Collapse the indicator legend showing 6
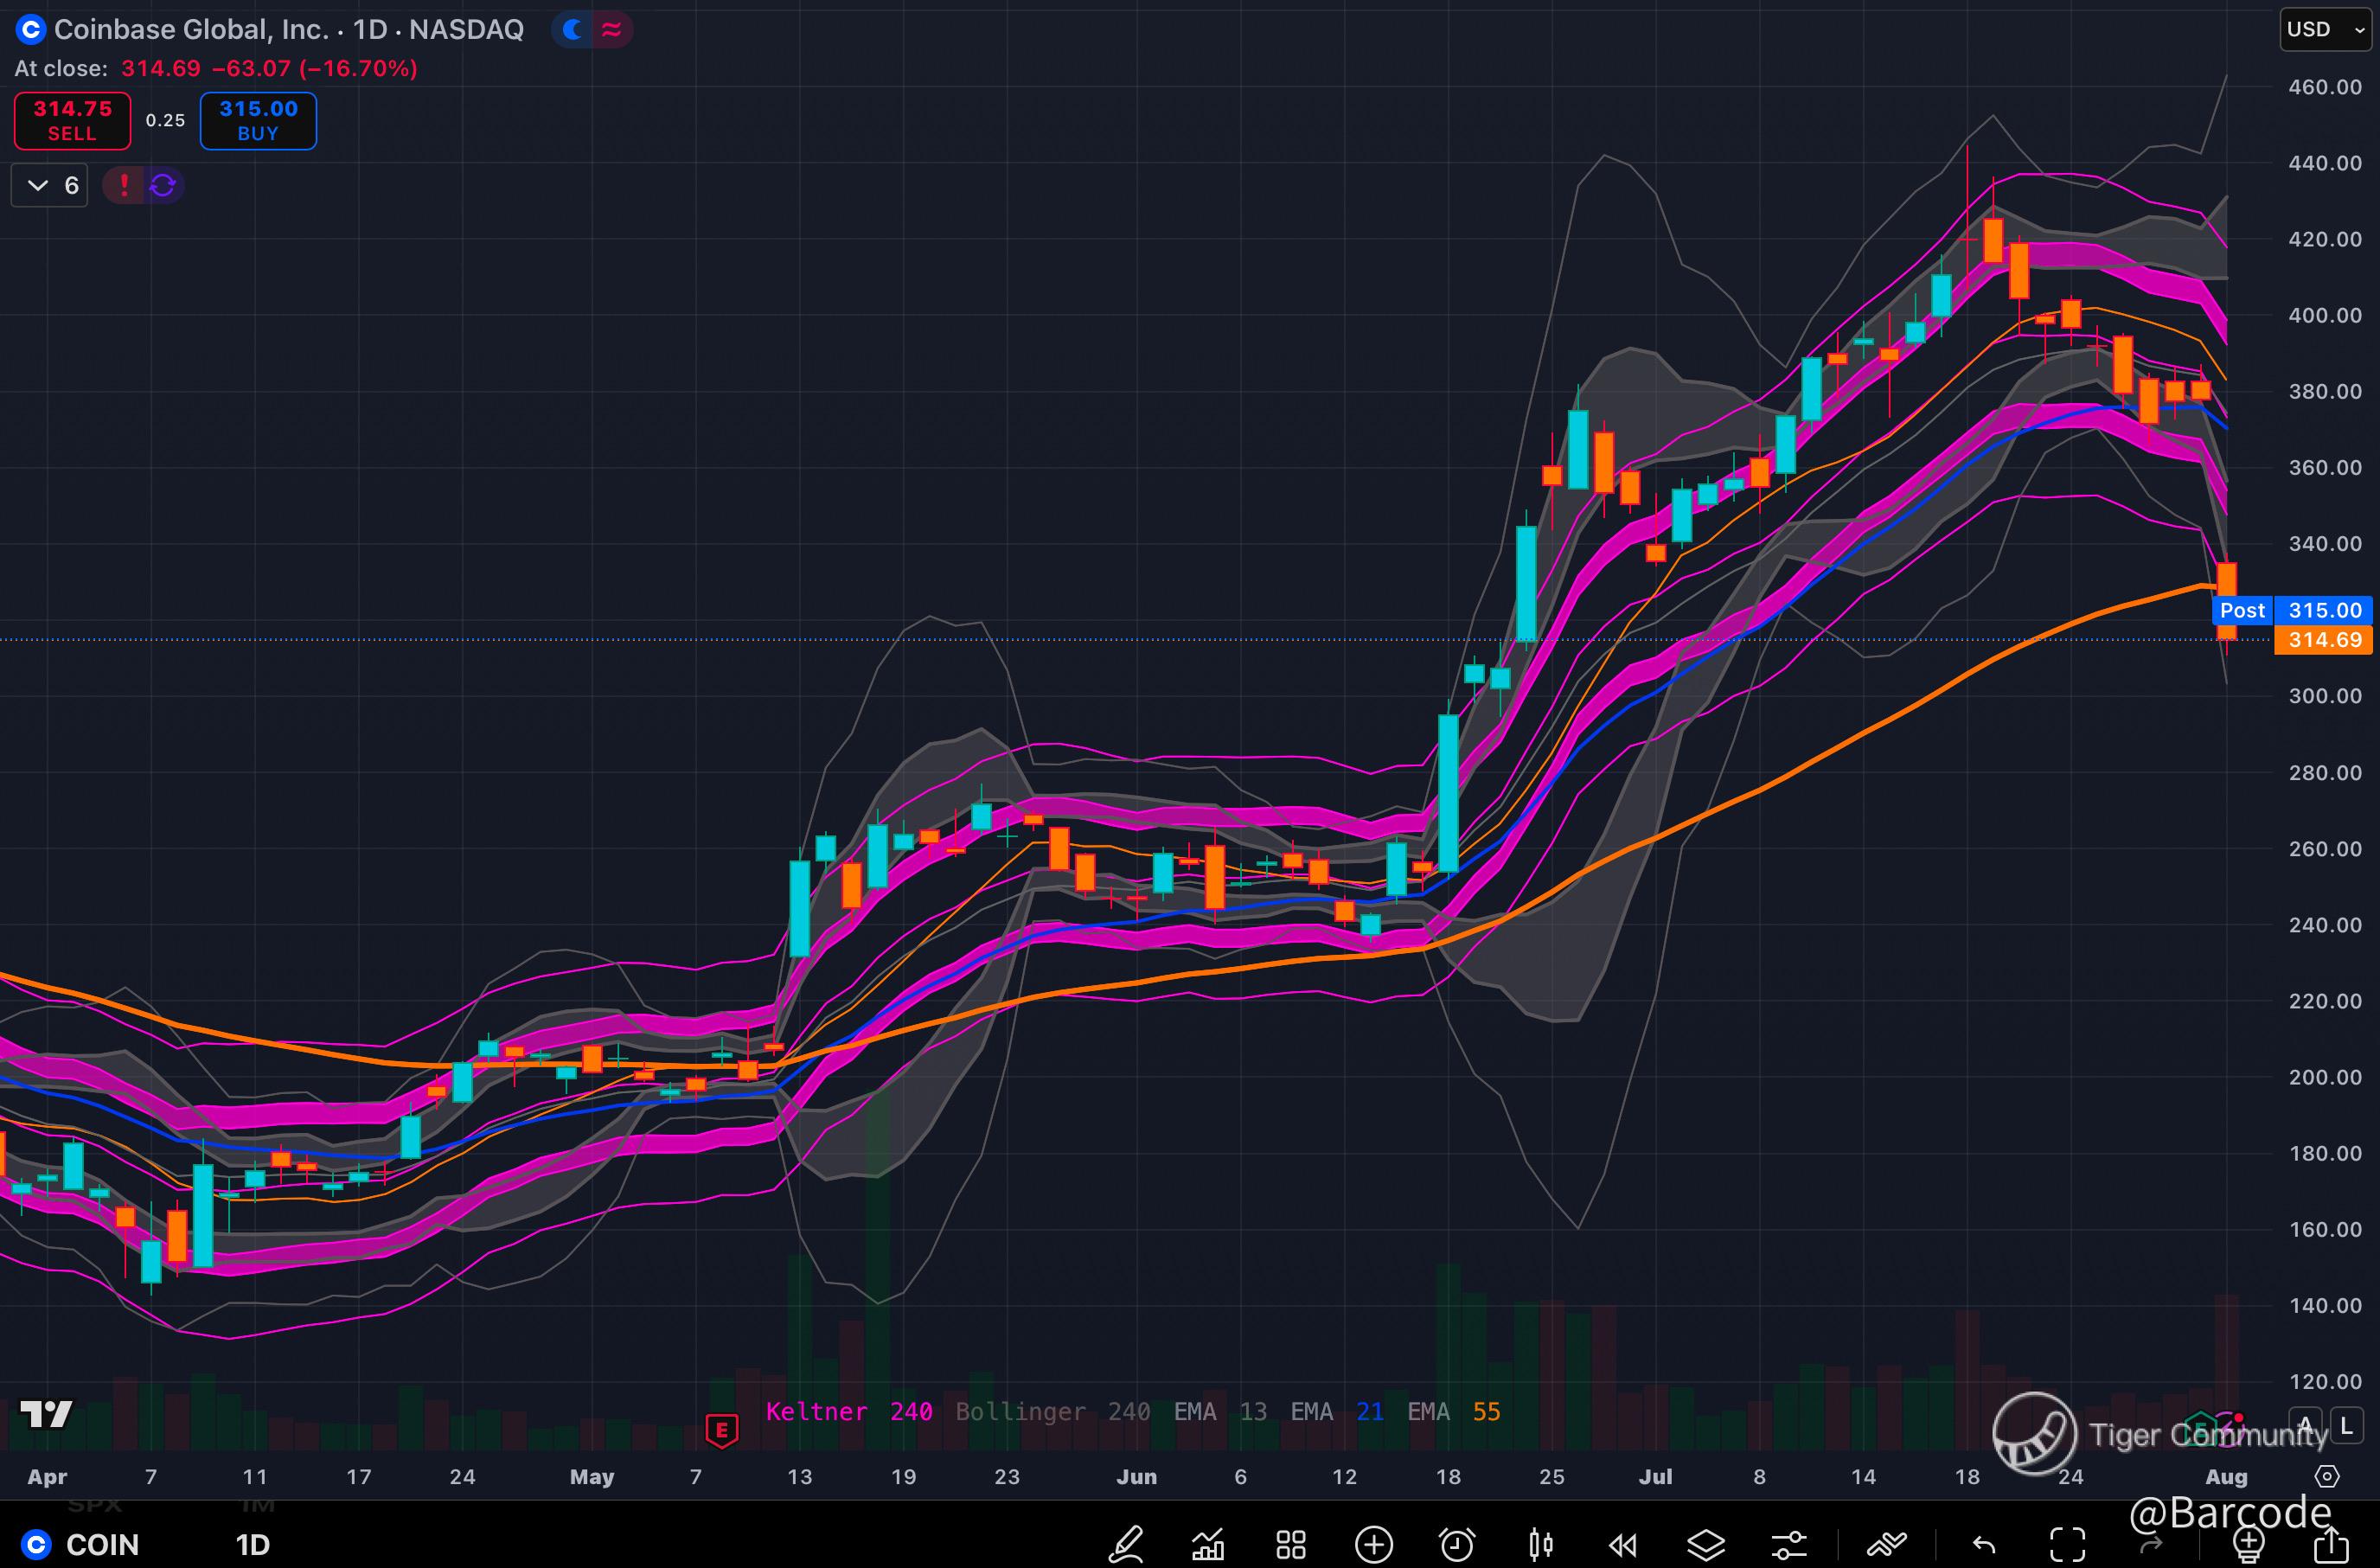Screen dimensions: 2380x1568 pyautogui.click(x=50, y=185)
